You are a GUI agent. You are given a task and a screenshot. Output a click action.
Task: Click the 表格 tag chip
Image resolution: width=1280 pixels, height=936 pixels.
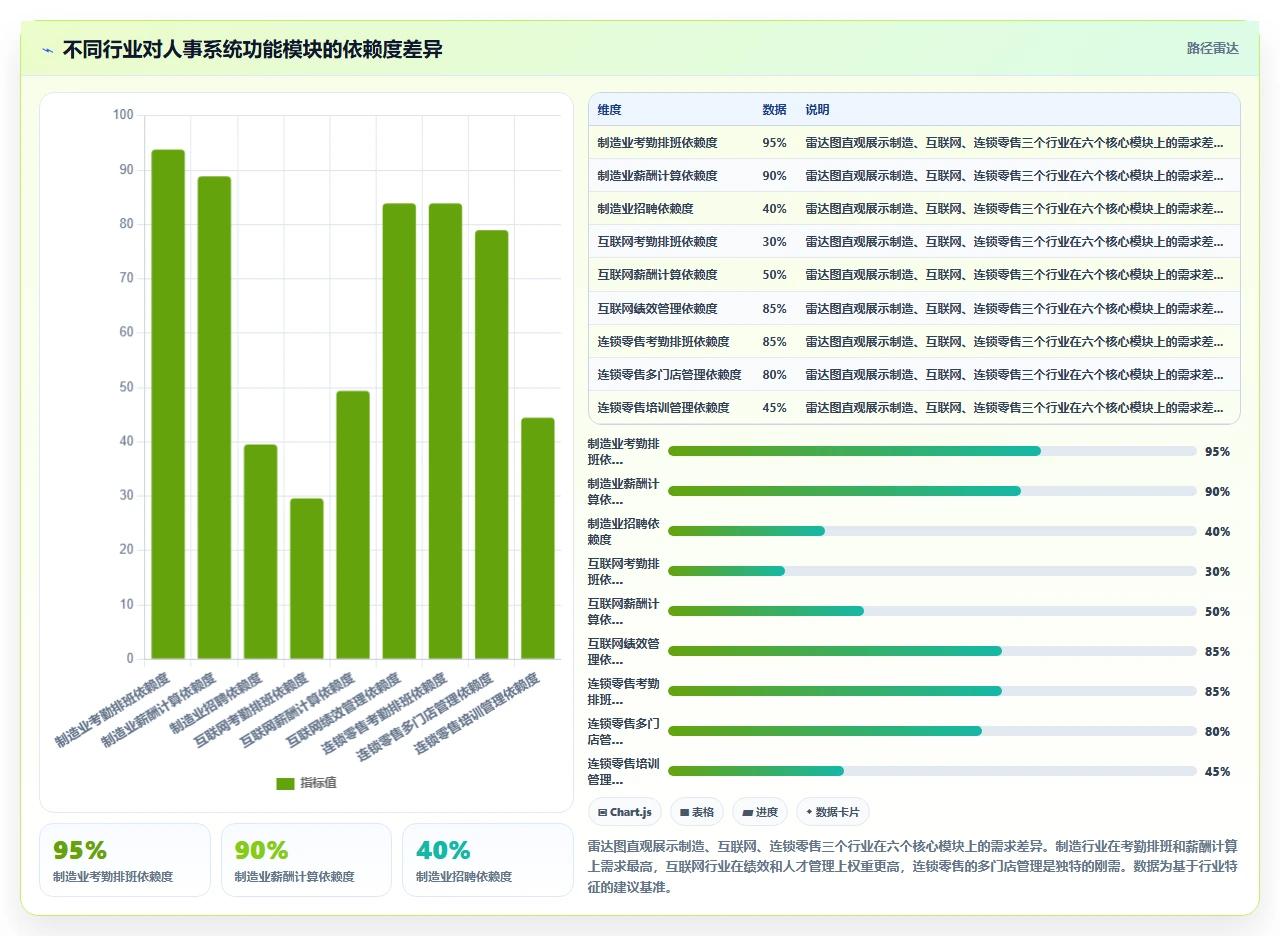[697, 812]
